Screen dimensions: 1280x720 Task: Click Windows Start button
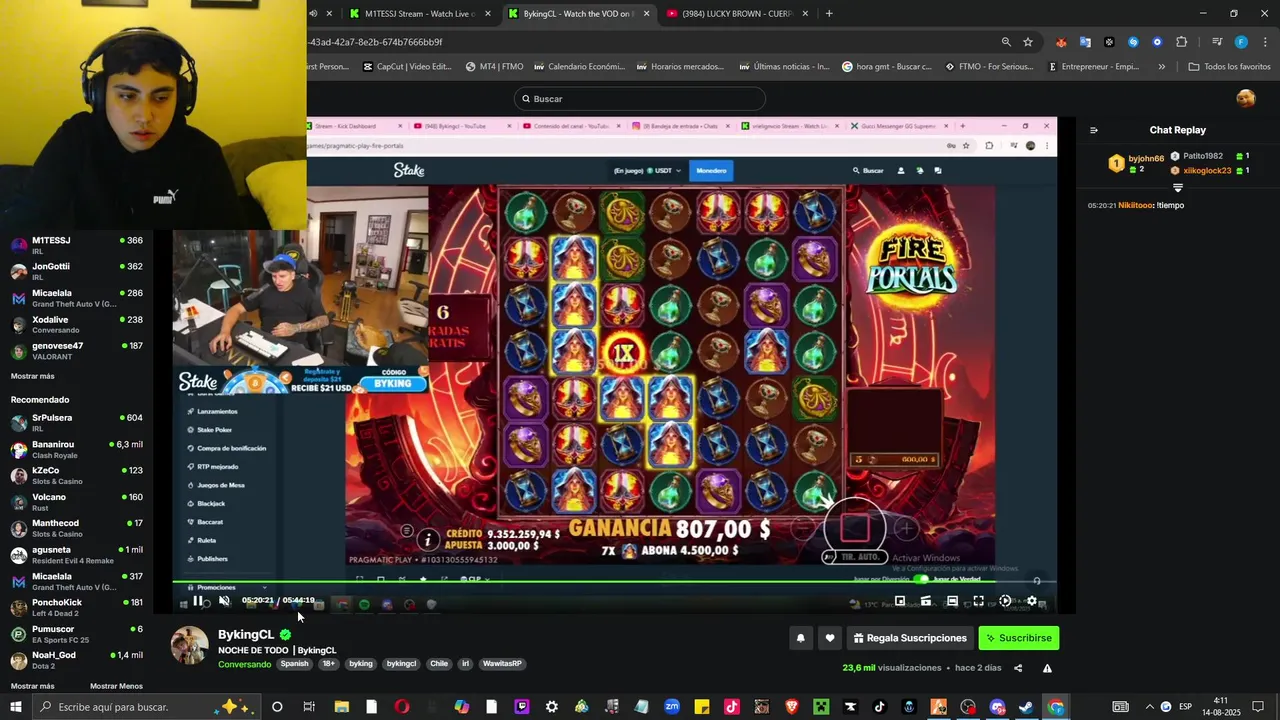tap(15, 707)
